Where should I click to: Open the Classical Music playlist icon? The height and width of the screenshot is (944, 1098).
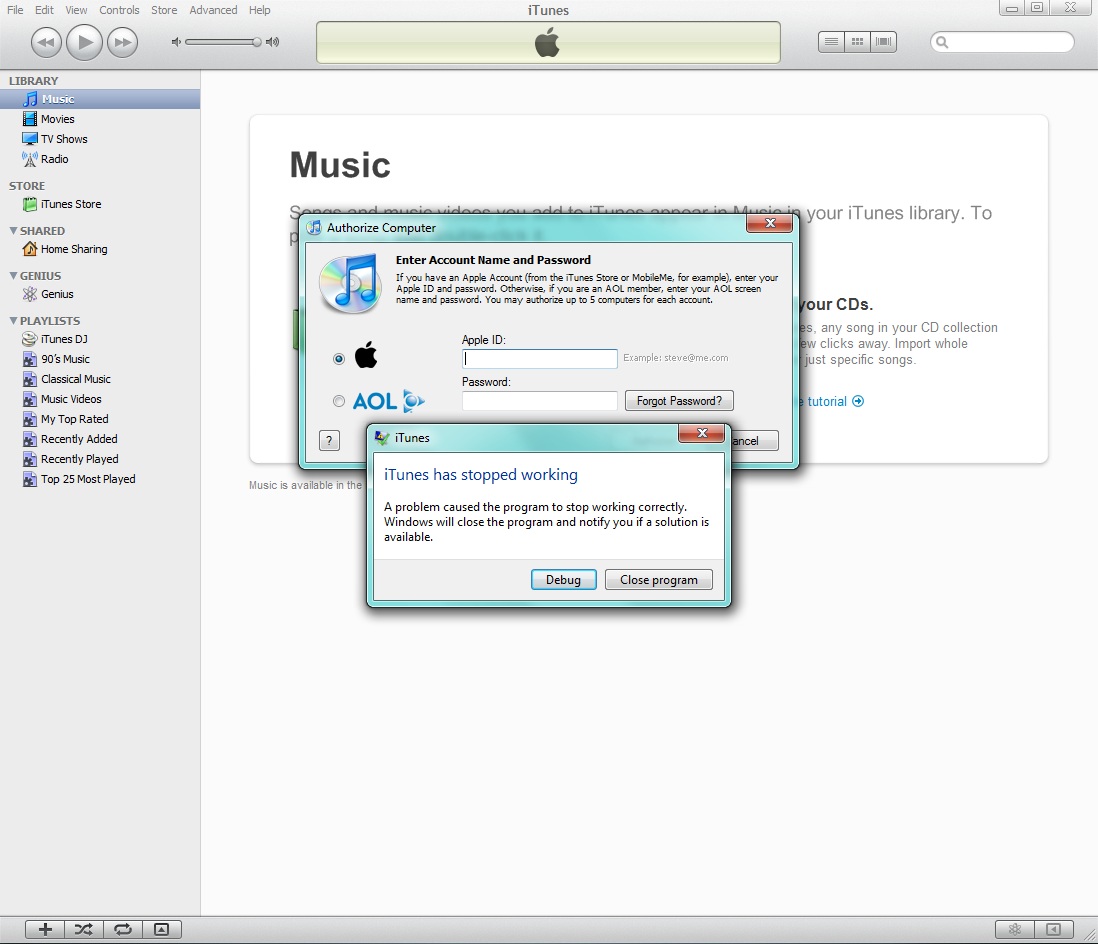pos(29,379)
